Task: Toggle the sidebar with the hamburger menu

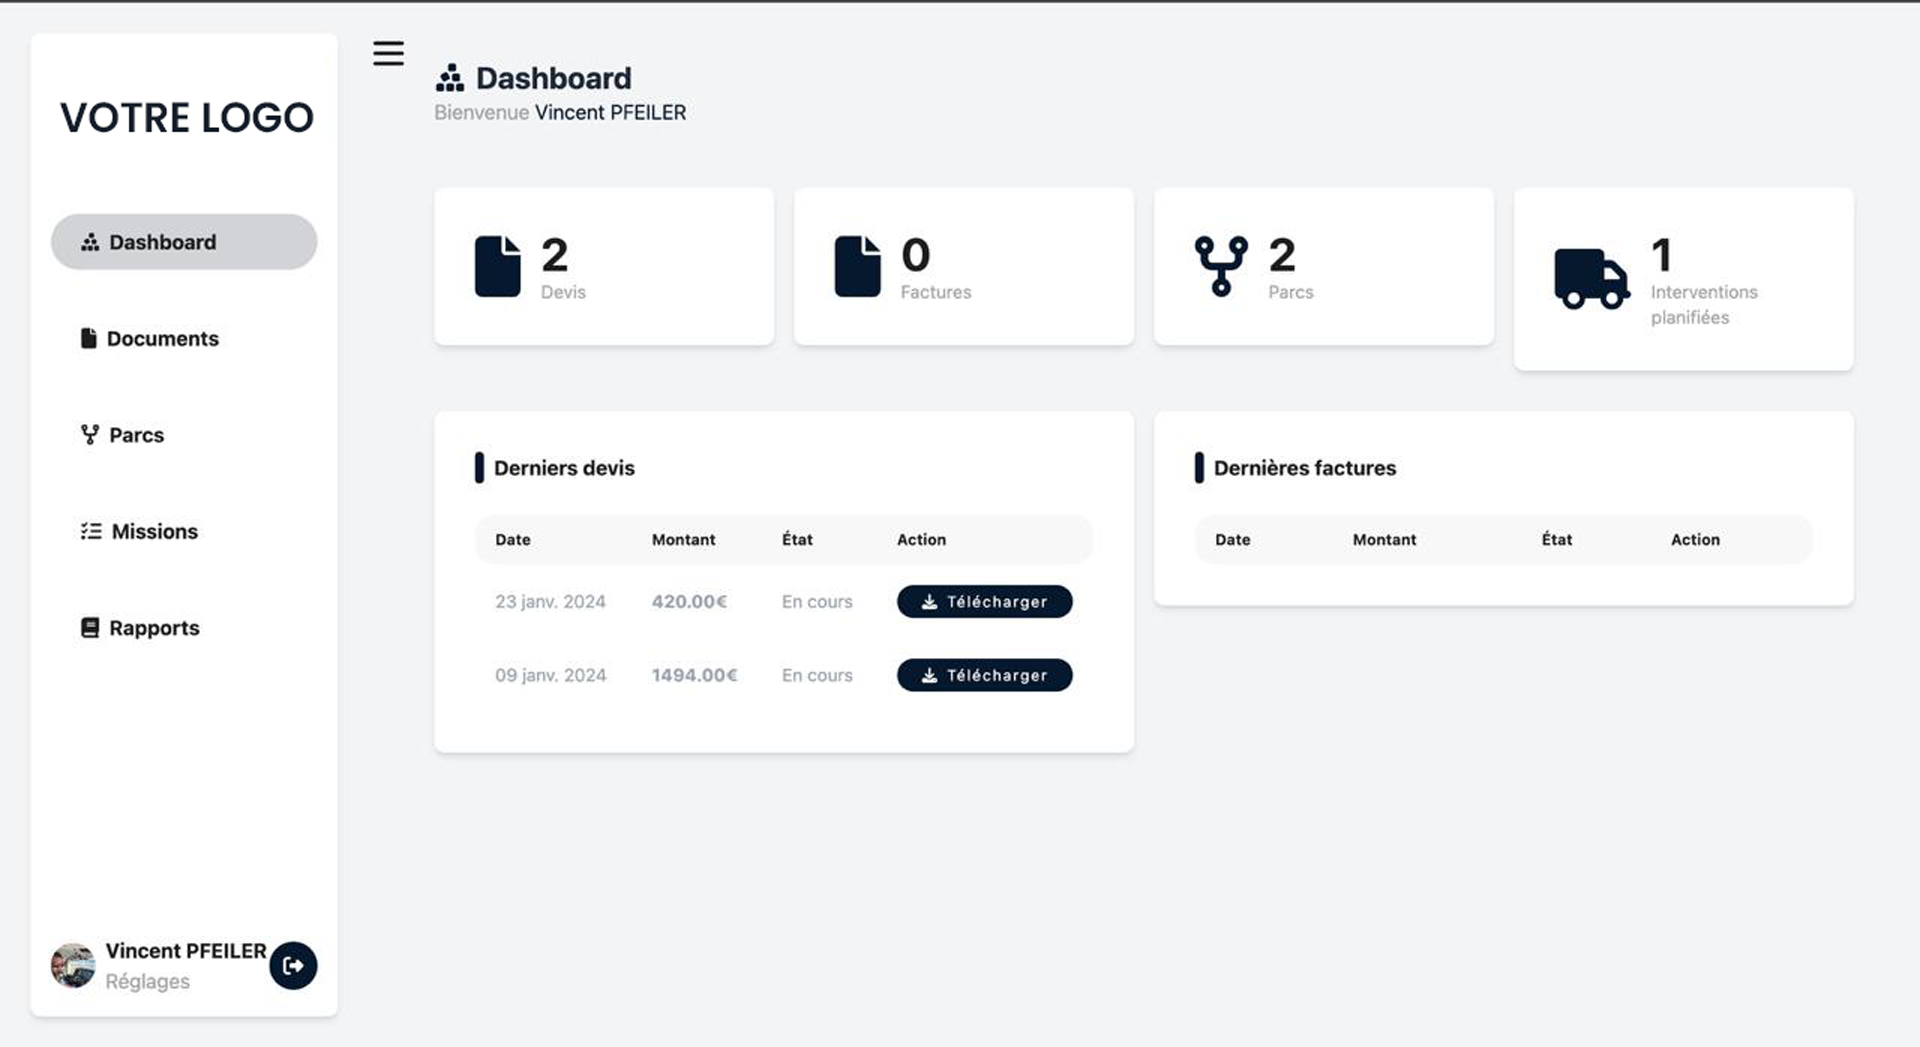Action: pyautogui.click(x=388, y=53)
